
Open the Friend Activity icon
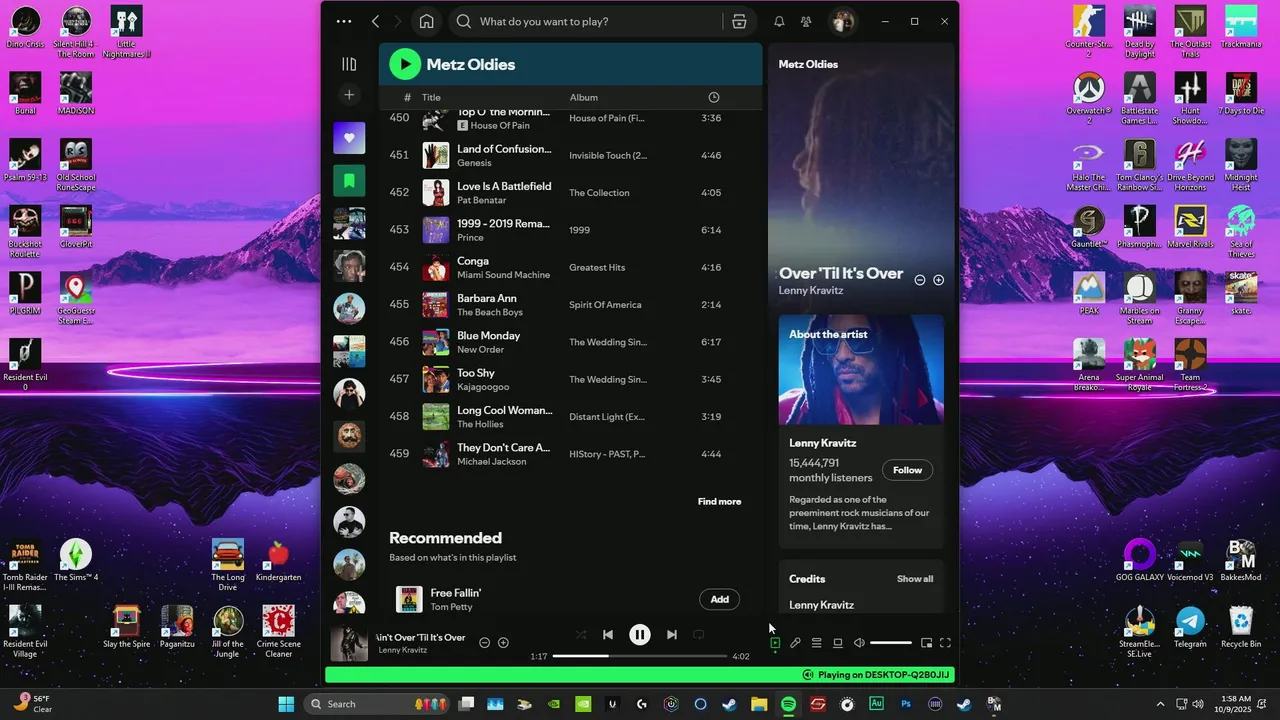[806, 21]
